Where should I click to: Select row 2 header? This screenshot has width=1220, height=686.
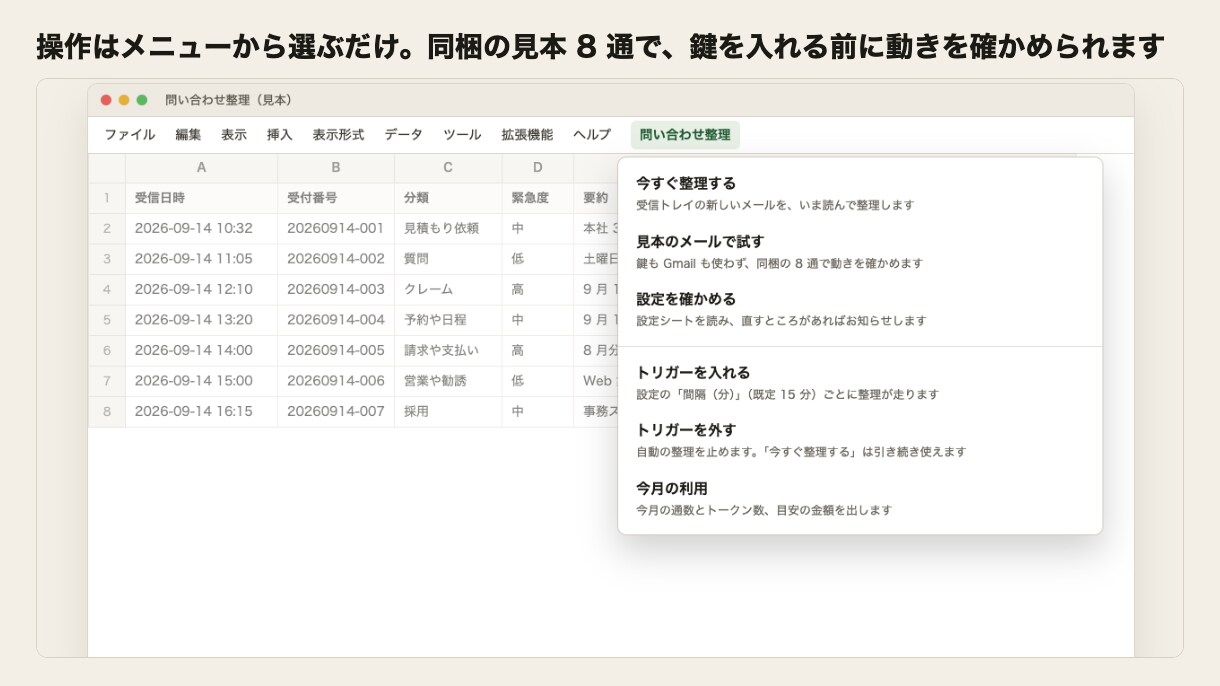(107, 228)
